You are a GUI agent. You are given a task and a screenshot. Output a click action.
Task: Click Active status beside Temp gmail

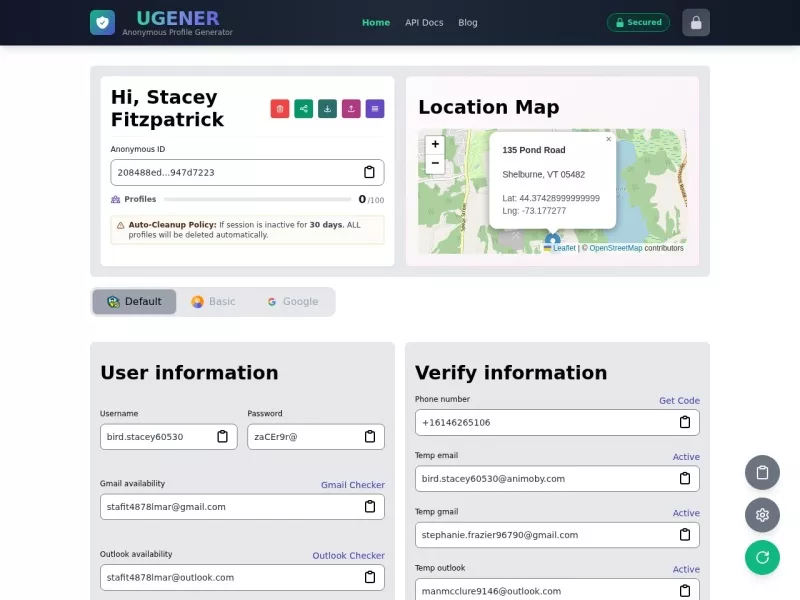click(686, 513)
